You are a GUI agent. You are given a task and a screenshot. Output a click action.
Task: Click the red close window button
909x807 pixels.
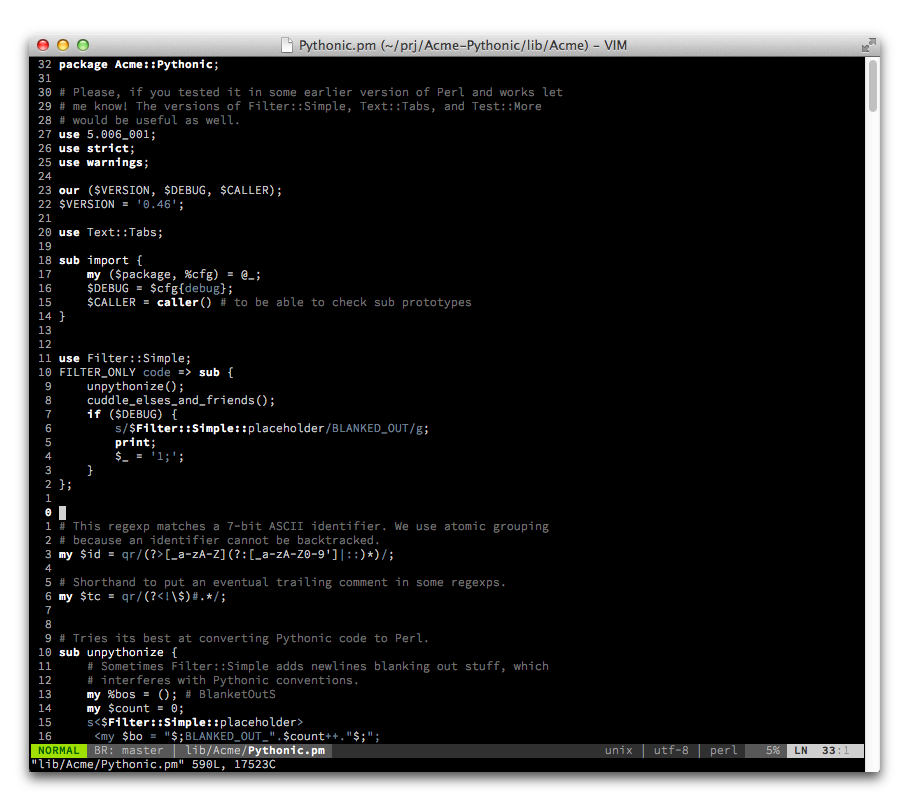pos(43,45)
